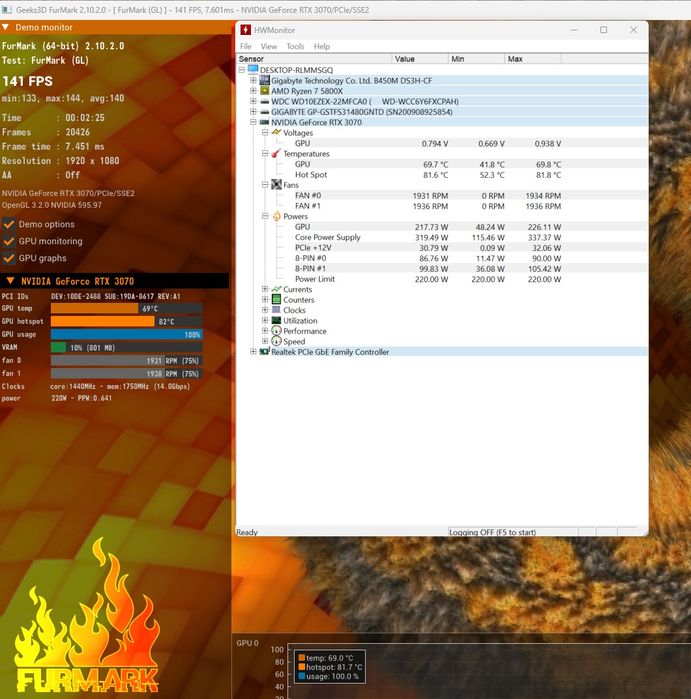Viewport: 691px width, 699px height.
Task: Click the Realtek PCIe GbE network icon
Action: (265, 352)
